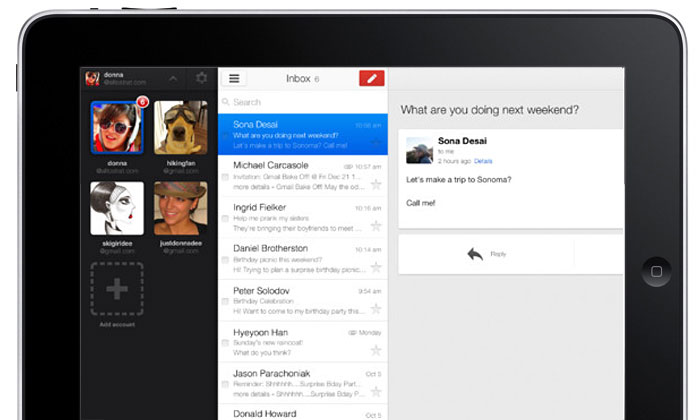Click the Add account button
The width and height of the screenshot is (700, 420).
(x=117, y=289)
